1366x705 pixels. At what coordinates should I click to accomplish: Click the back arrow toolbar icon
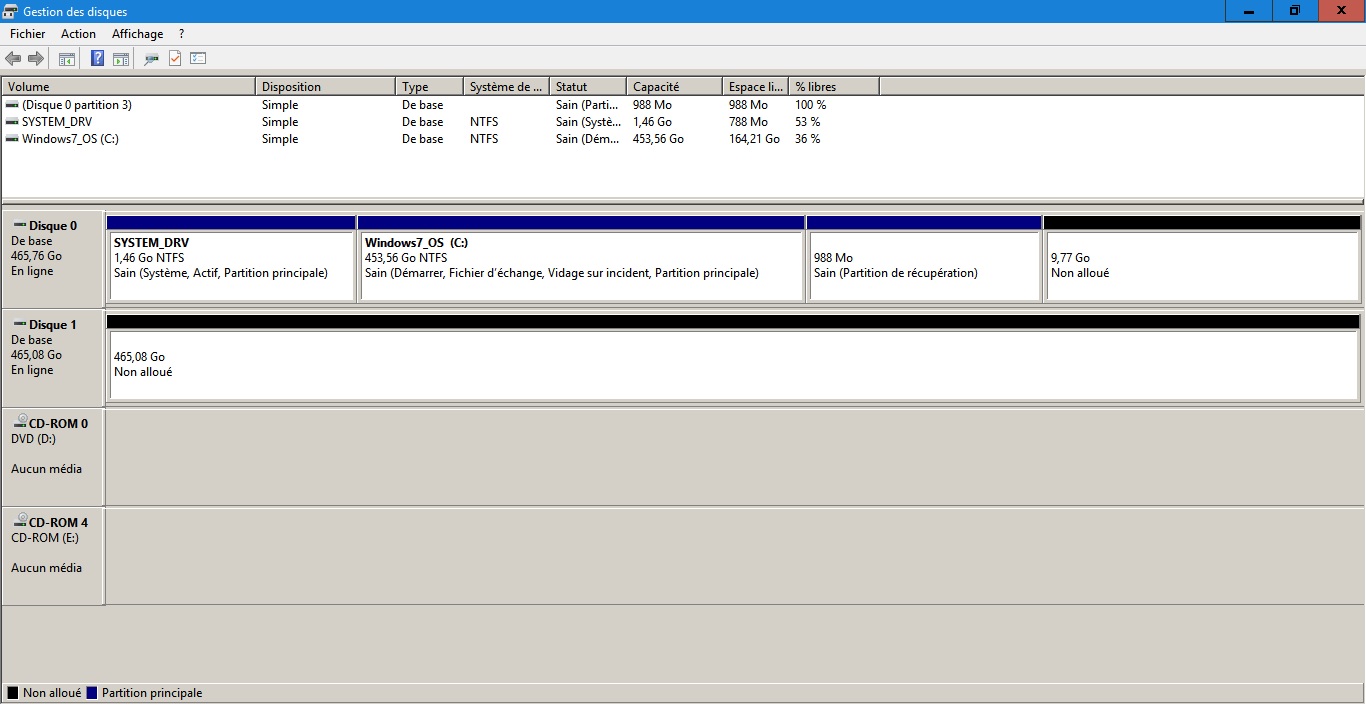click(x=13, y=59)
